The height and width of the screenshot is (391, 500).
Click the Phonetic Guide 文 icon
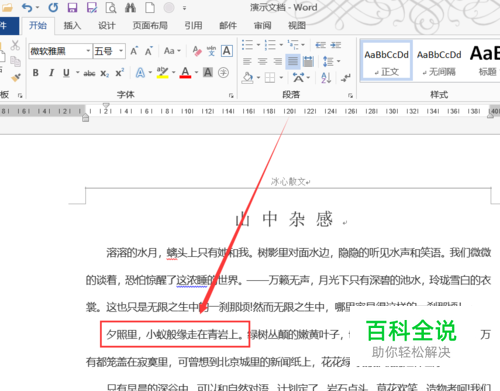click(x=211, y=51)
